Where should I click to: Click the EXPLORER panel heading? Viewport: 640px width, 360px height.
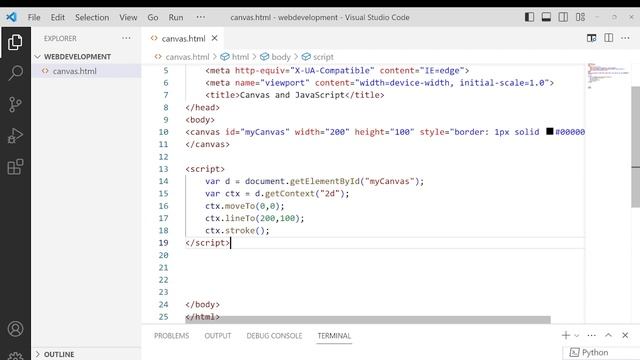coord(60,38)
